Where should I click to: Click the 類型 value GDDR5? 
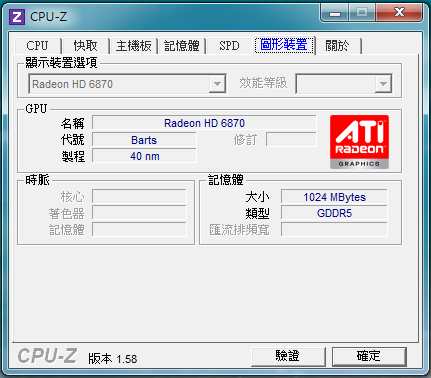pyautogui.click(x=334, y=213)
